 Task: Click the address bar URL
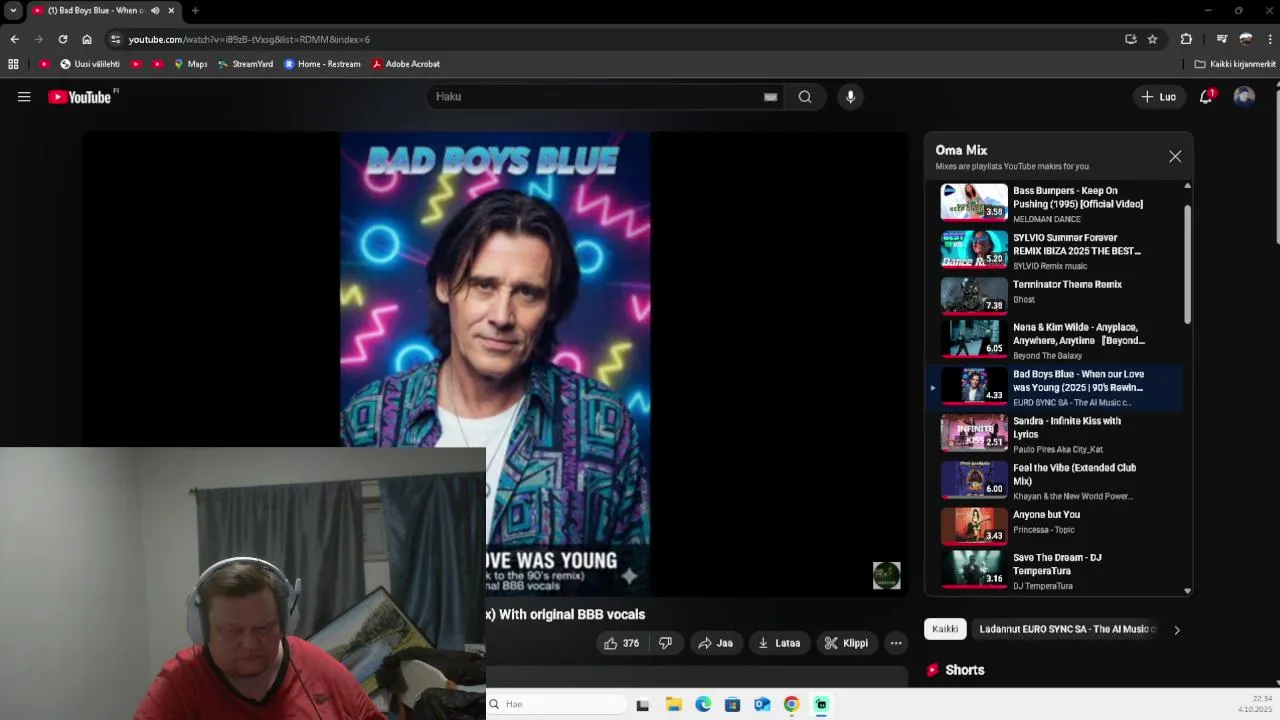pos(249,39)
